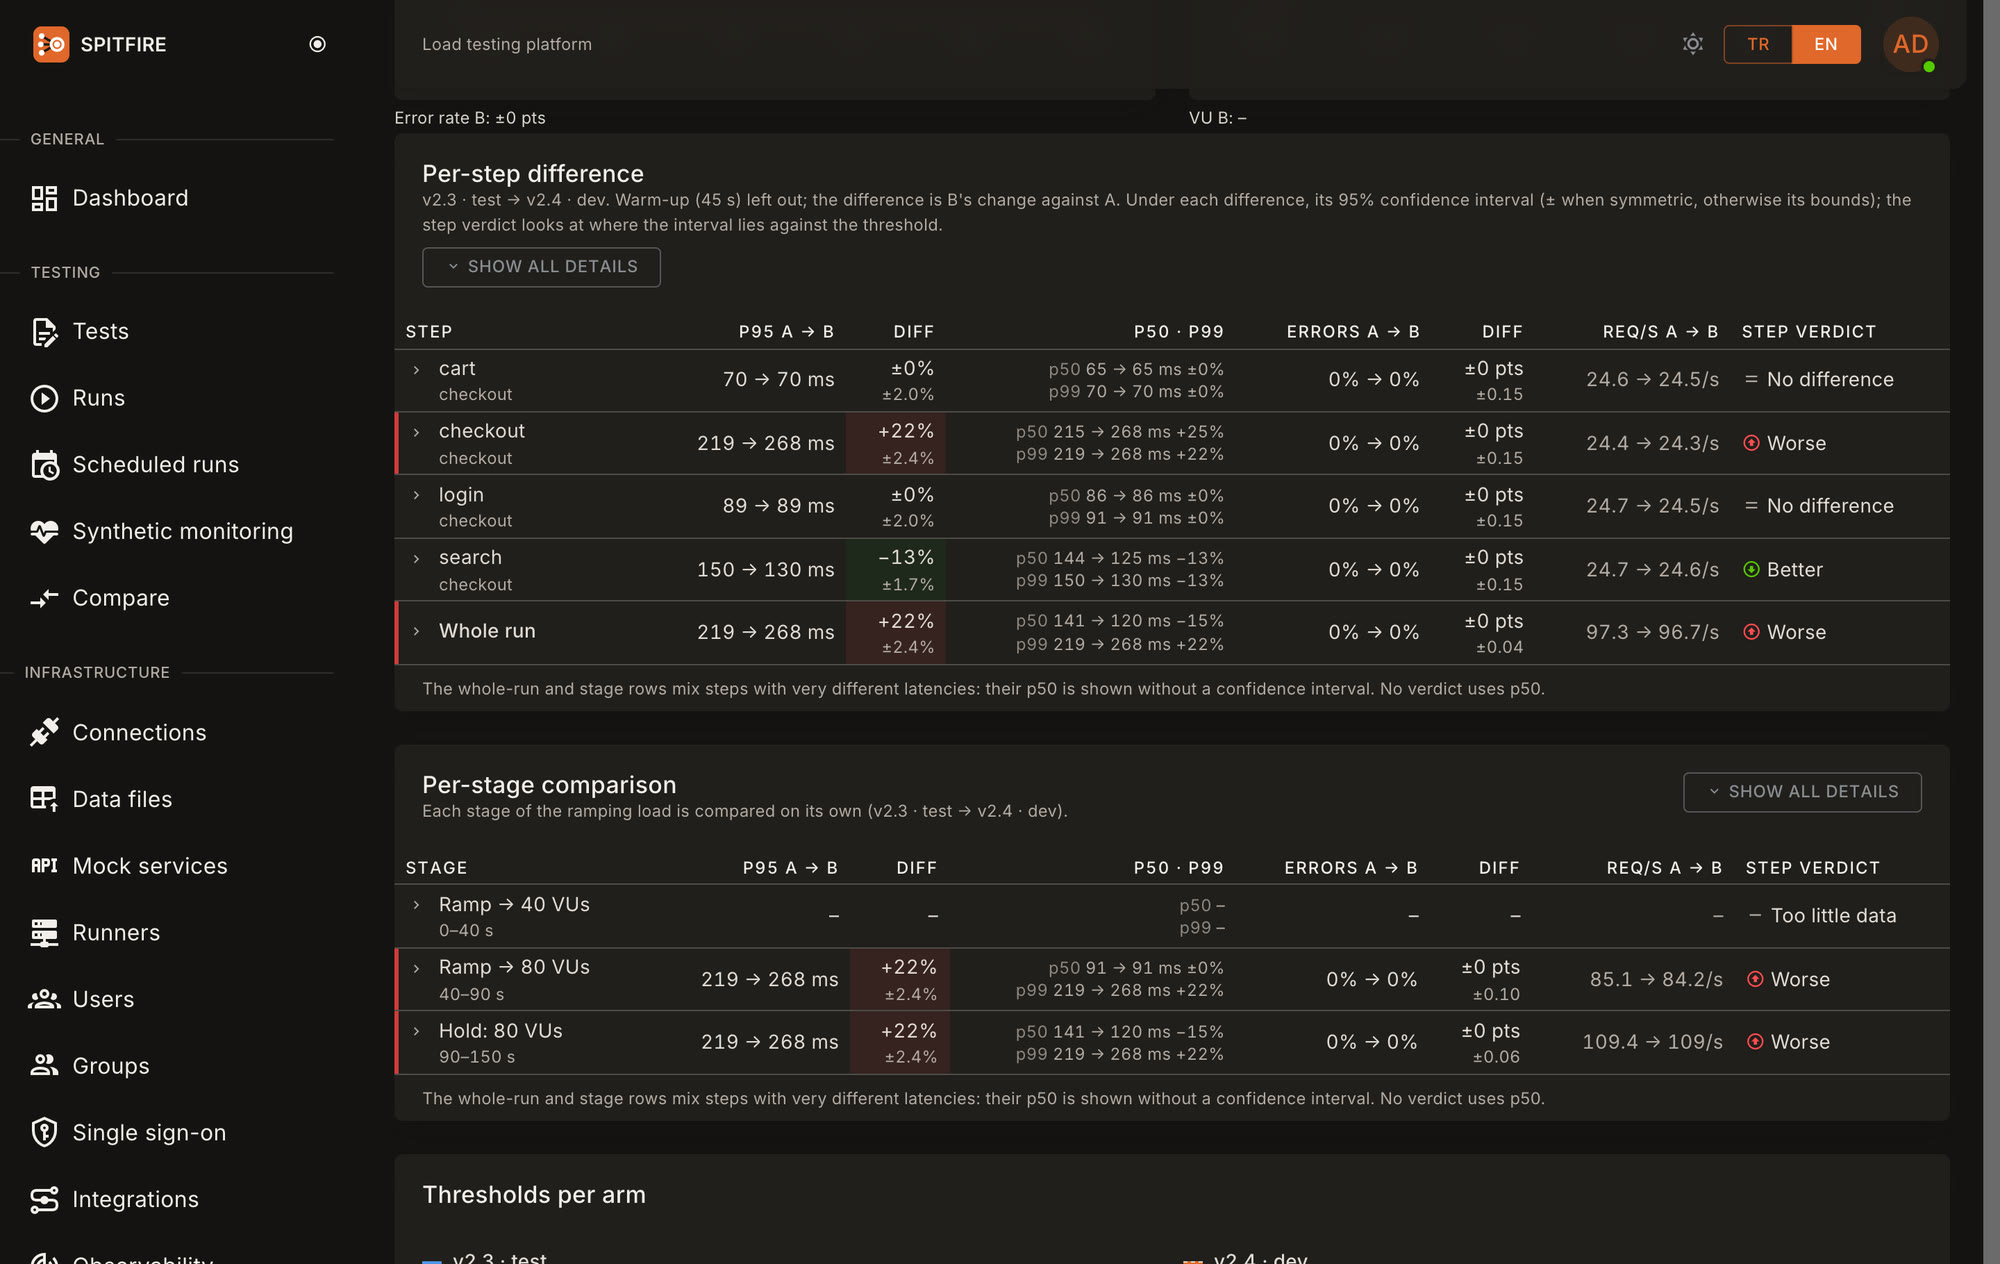2000x1264 pixels.
Task: Expand the checkout step row chevron
Action: coord(417,432)
